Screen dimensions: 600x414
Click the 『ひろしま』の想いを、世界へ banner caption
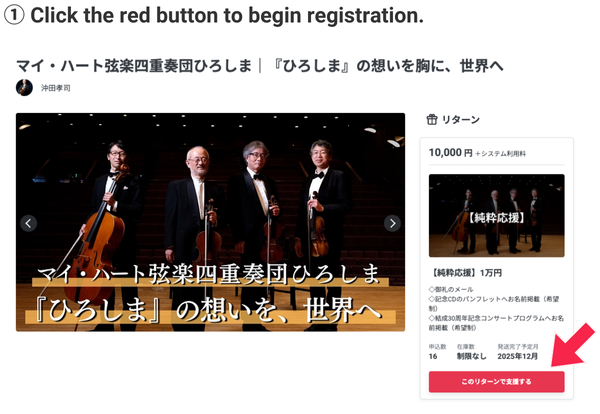(209, 310)
